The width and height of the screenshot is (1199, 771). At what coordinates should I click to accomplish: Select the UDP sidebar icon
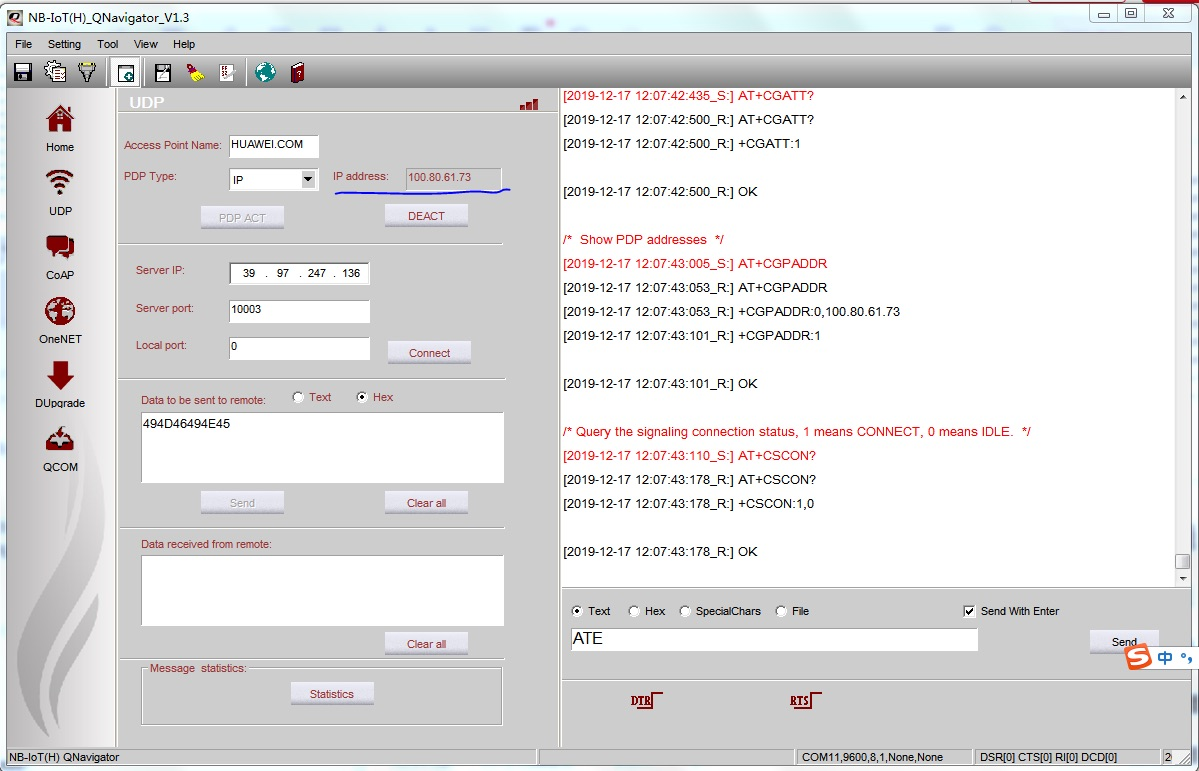click(60, 192)
